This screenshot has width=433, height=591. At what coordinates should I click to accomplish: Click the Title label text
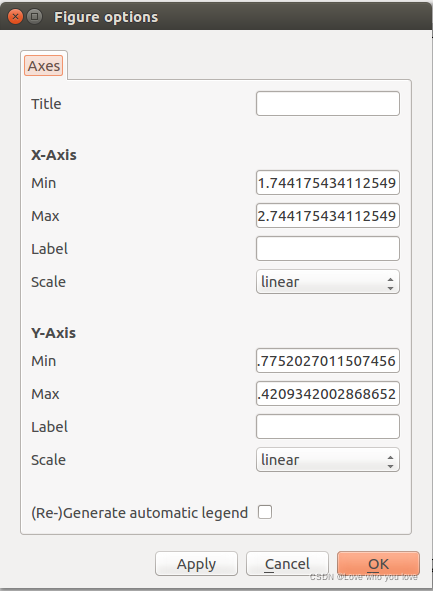pos(46,104)
